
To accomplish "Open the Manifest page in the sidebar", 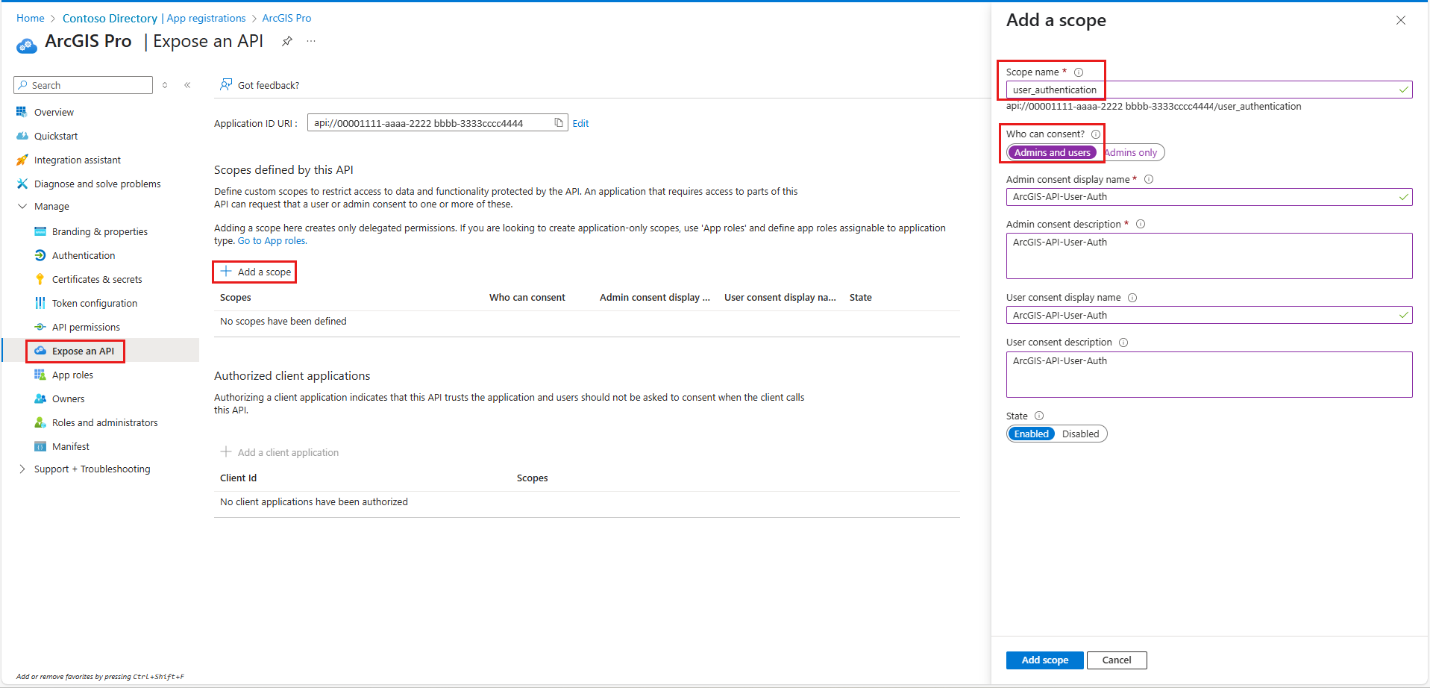I will click(x=70, y=447).
